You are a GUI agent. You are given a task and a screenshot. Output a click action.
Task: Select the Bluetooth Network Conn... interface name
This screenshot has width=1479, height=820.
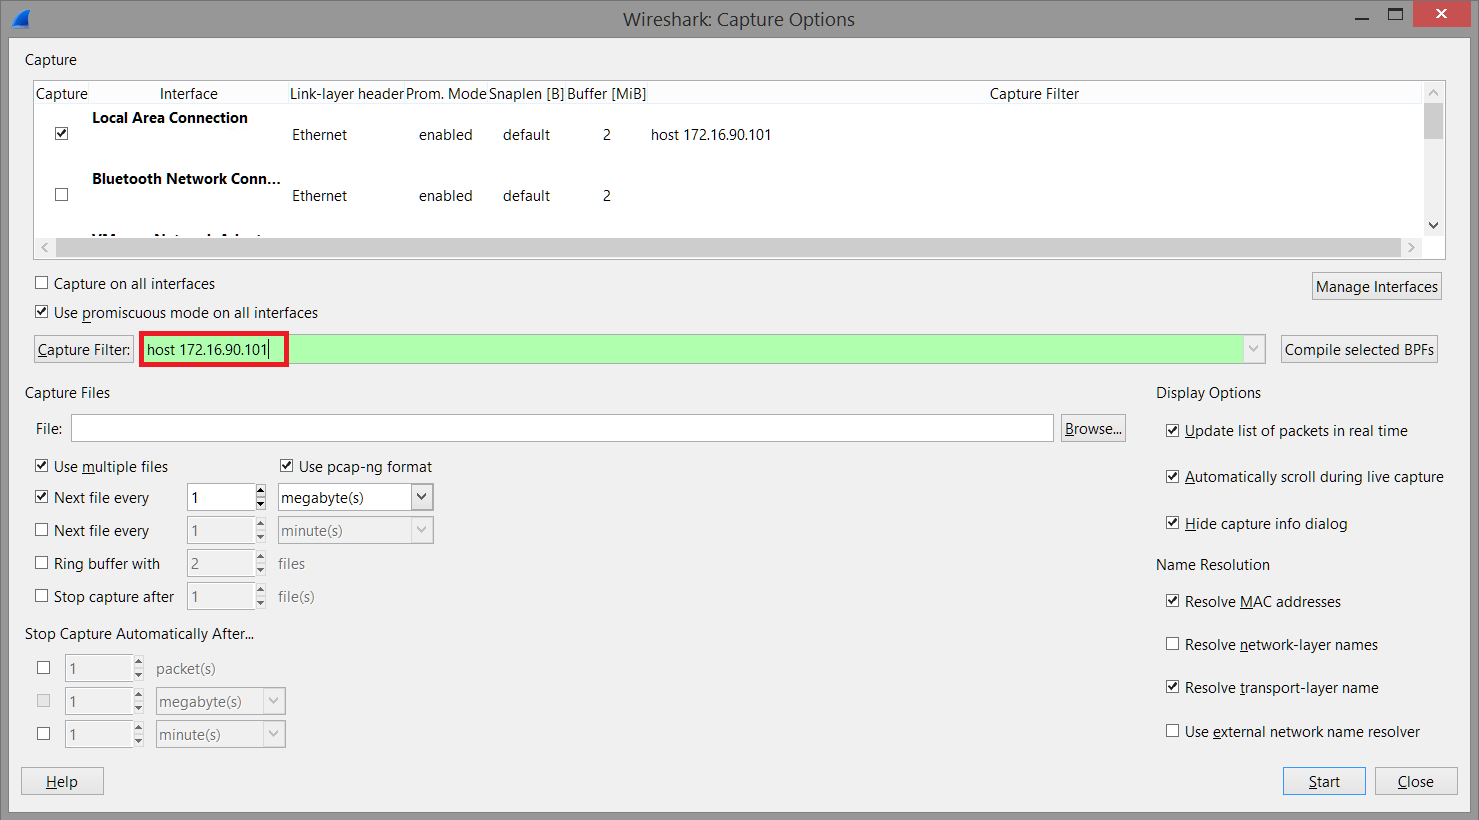pyautogui.click(x=186, y=178)
